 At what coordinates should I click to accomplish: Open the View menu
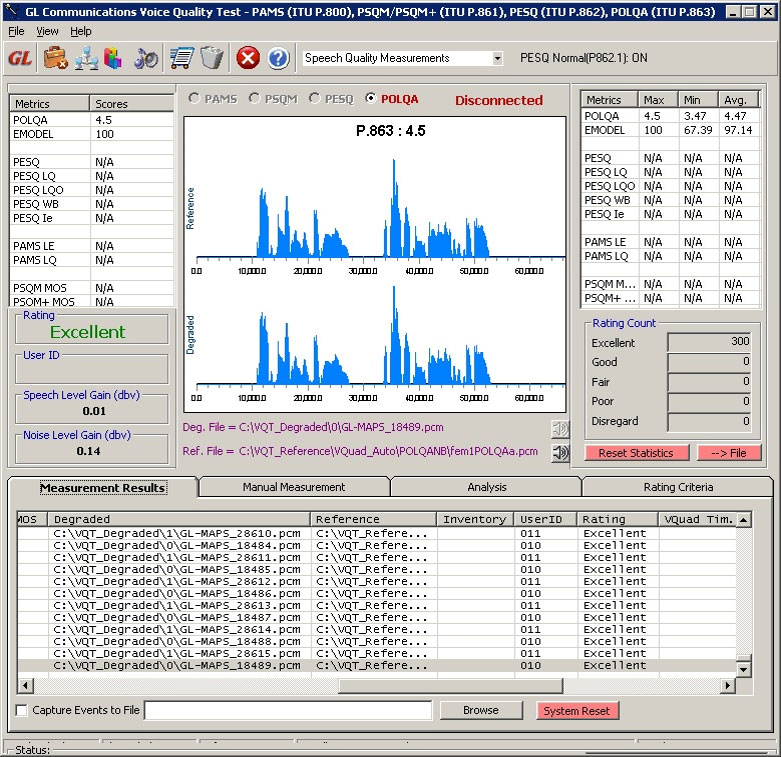pos(47,31)
